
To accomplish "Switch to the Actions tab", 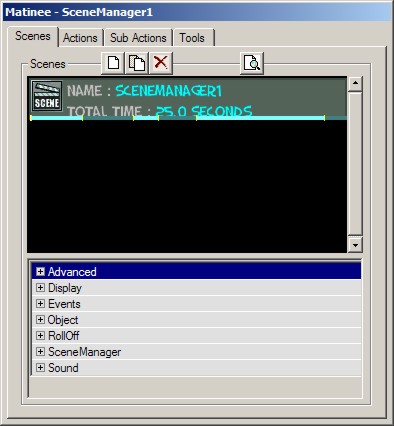I will tap(80, 38).
